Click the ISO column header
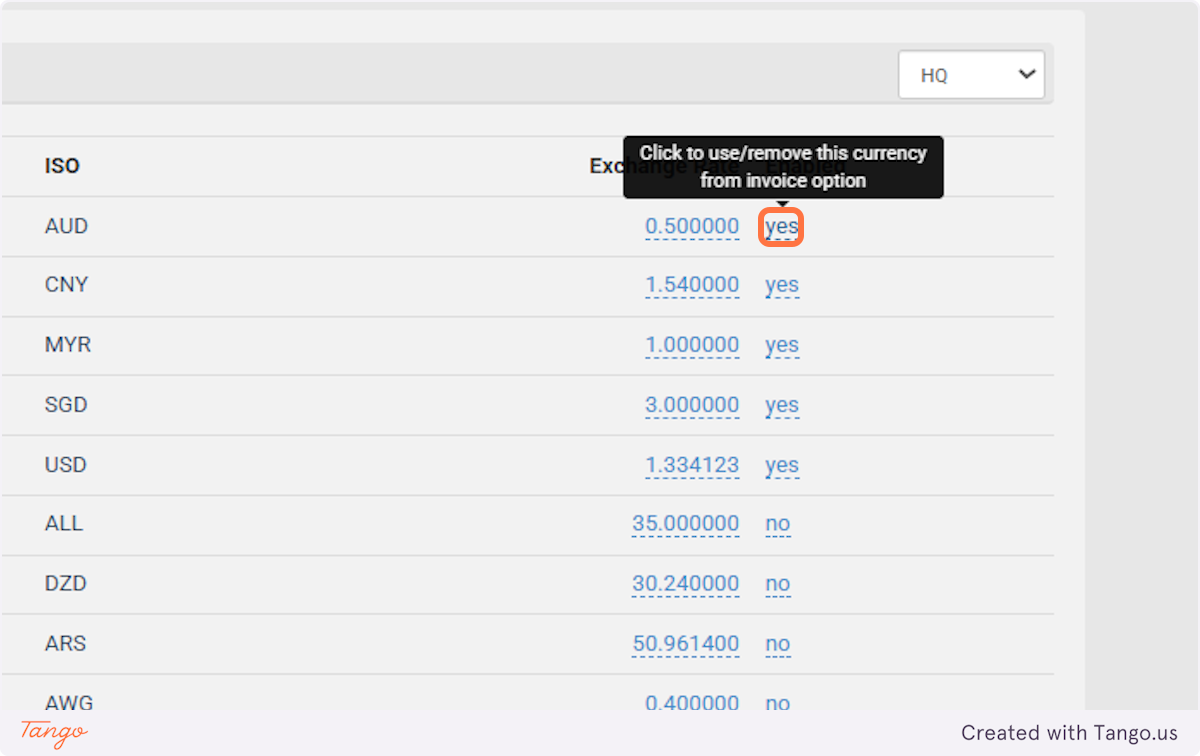1200x756 pixels. [x=62, y=166]
